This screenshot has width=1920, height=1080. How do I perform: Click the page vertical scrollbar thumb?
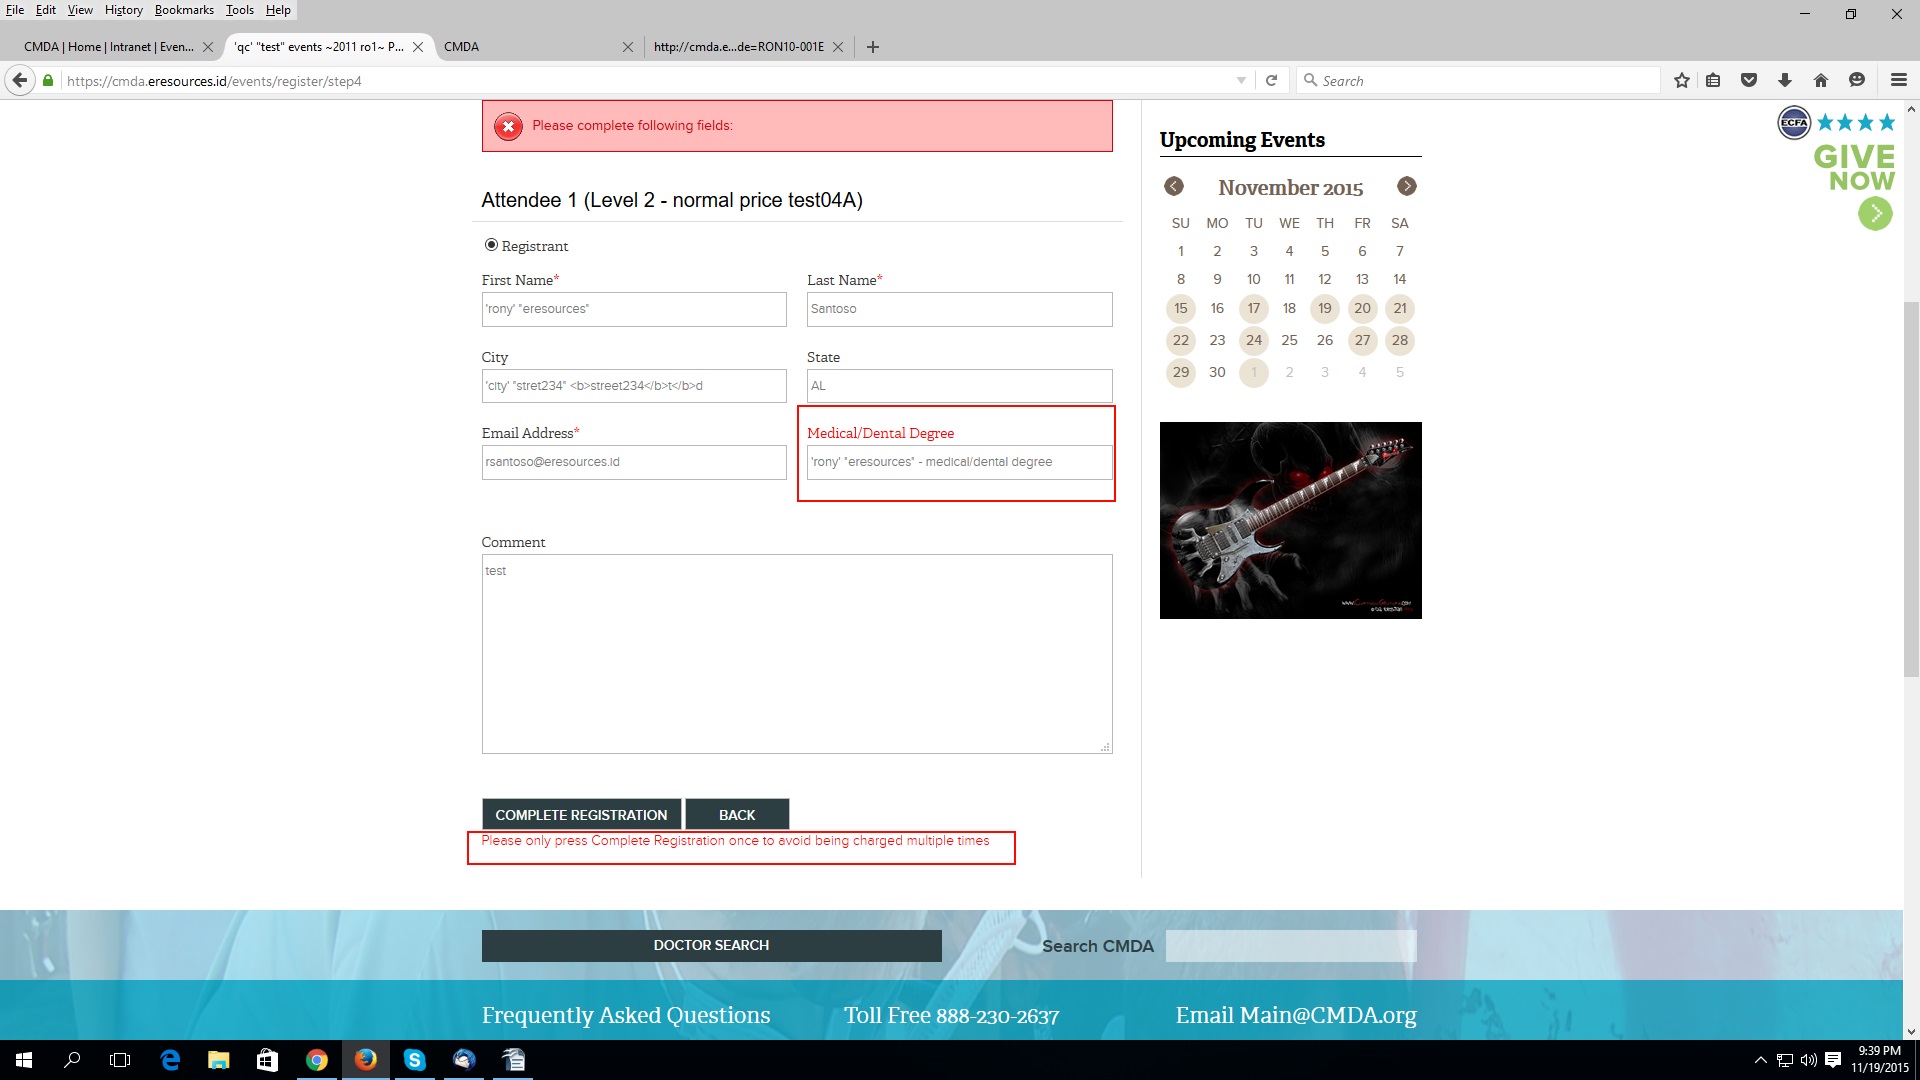tap(1911, 490)
